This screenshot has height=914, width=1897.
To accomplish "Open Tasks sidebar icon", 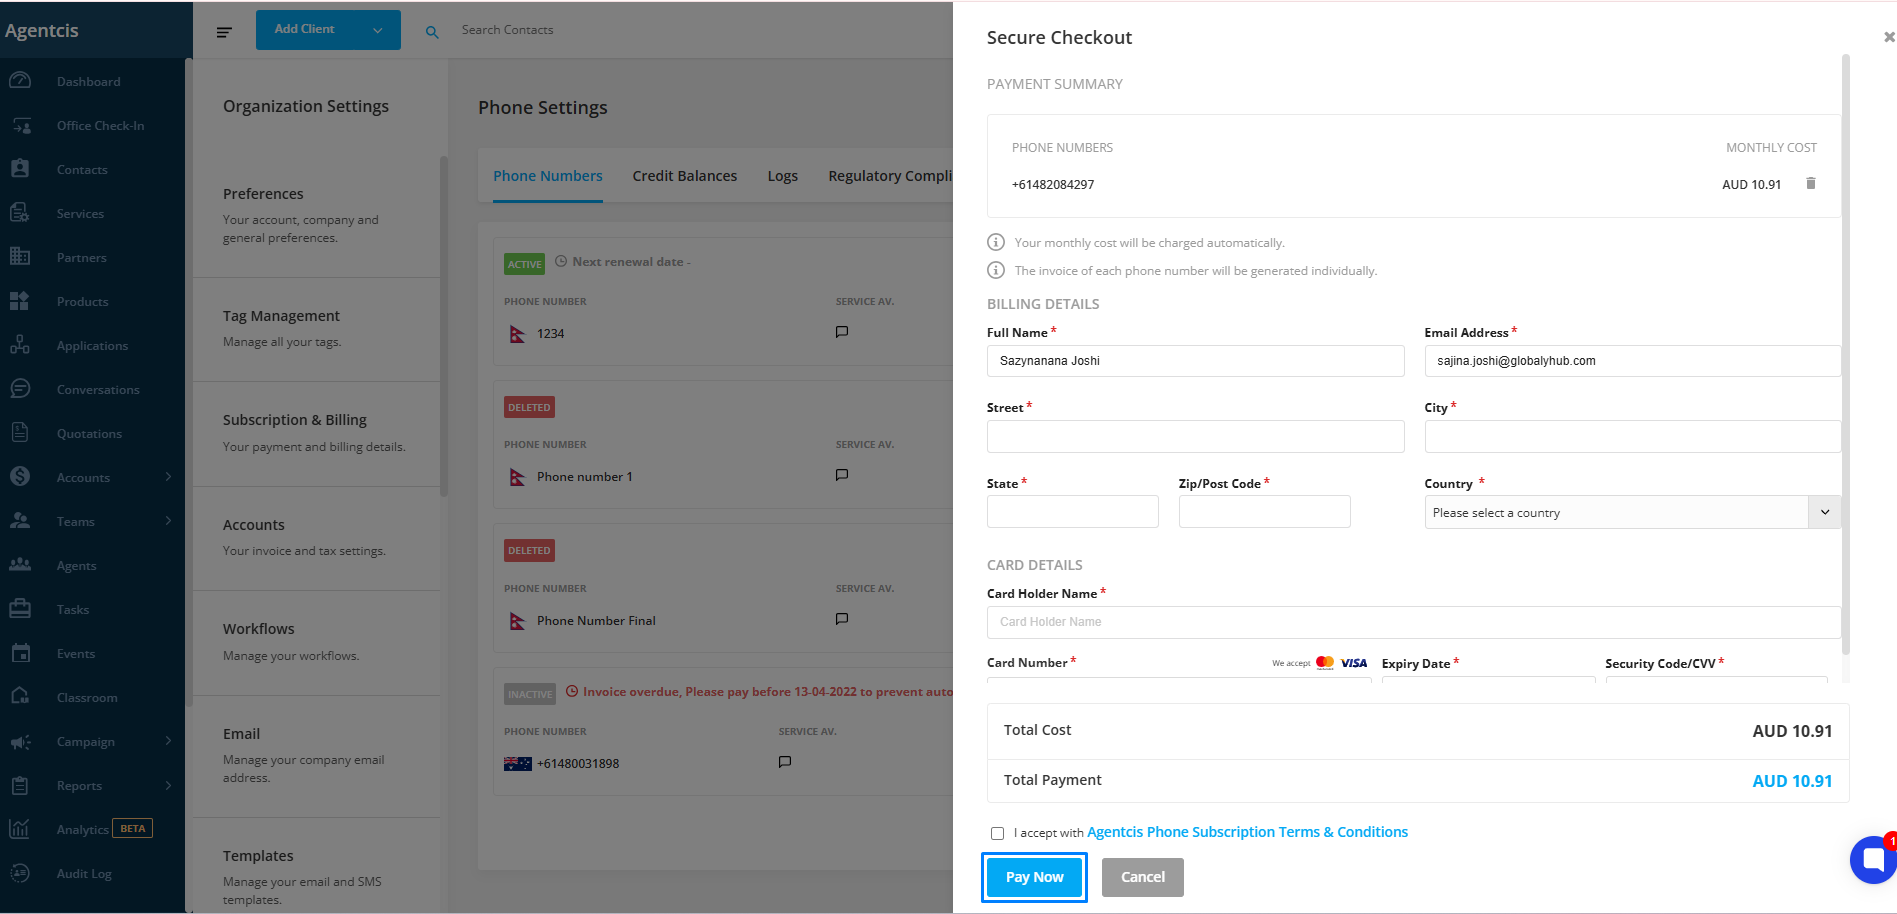I will 20,609.
